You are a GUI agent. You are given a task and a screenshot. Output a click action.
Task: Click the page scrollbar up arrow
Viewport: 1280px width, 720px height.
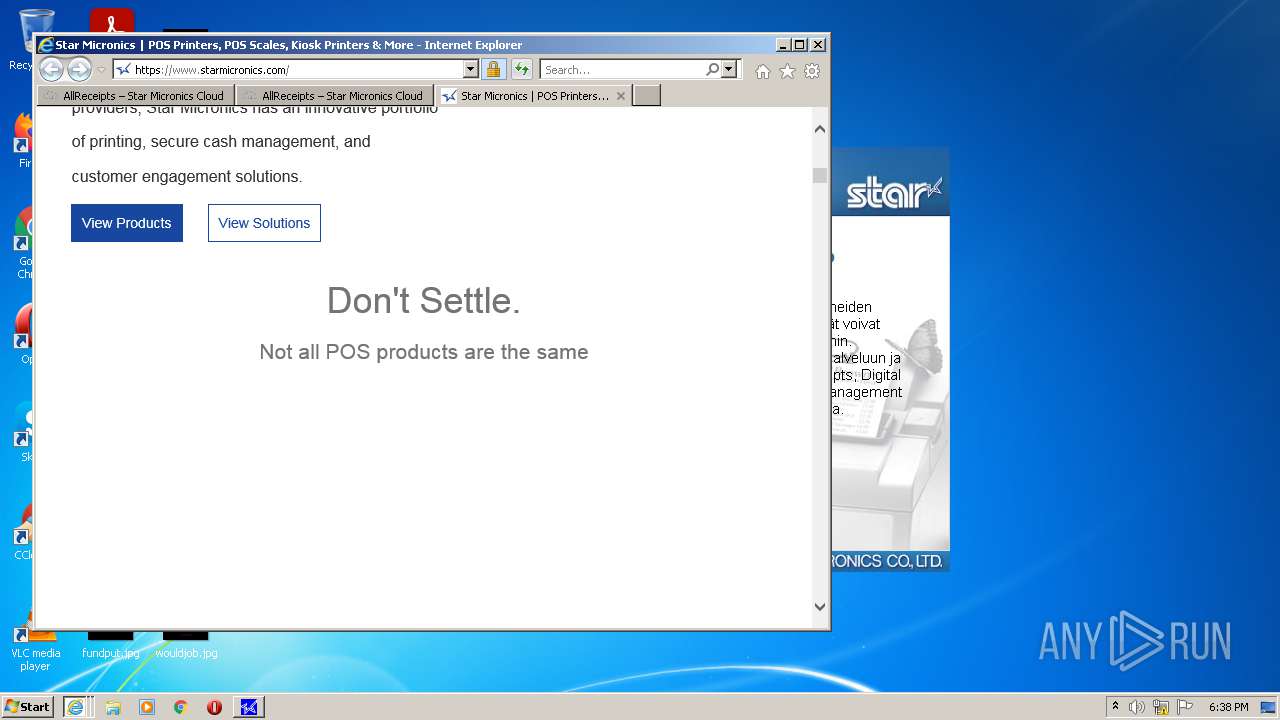coord(820,129)
